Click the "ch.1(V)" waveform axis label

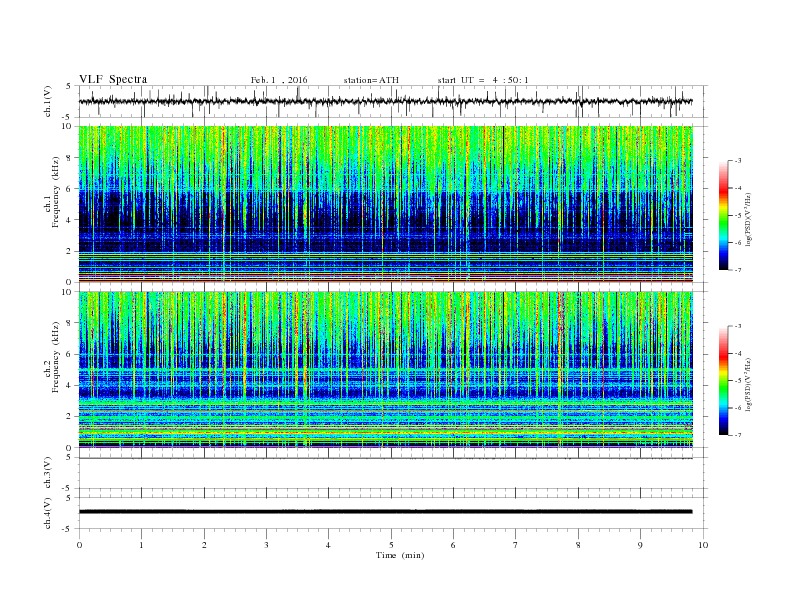(48, 101)
